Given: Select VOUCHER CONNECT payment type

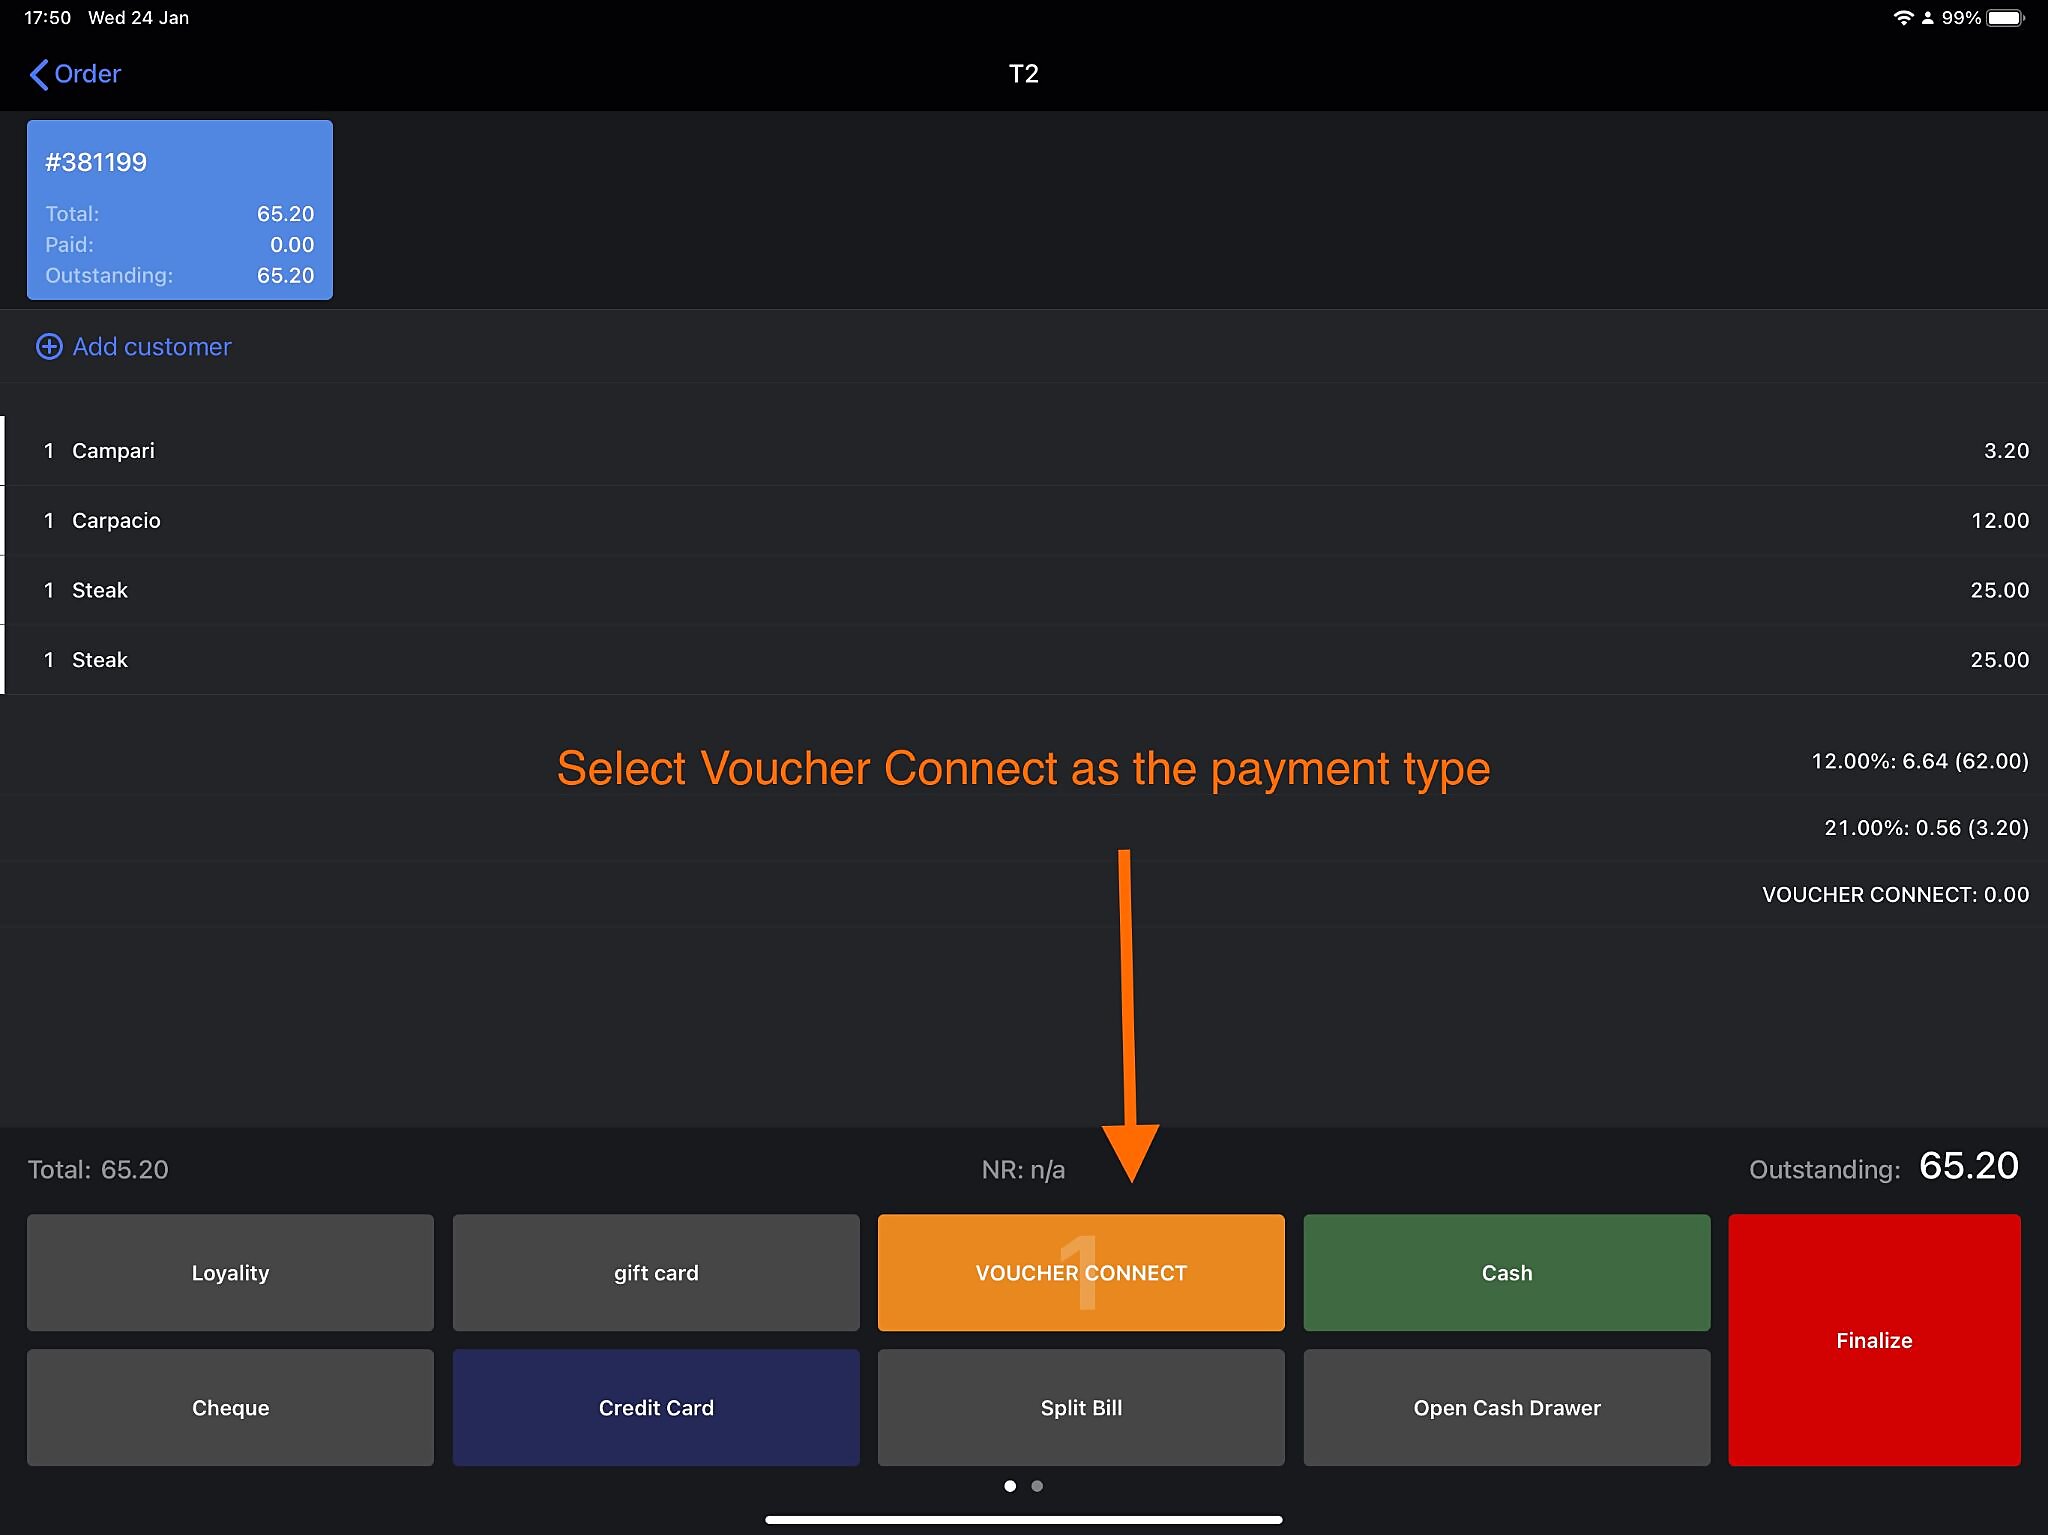Looking at the screenshot, I should [1080, 1272].
